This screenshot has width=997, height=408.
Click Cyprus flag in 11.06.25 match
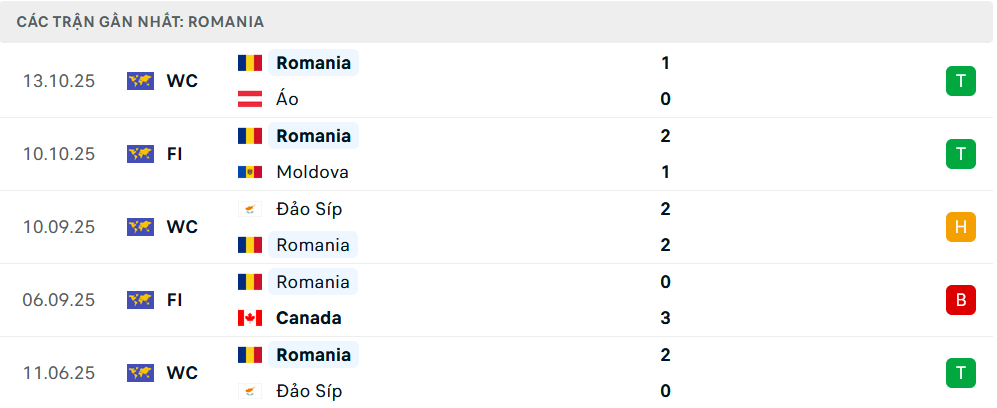(249, 391)
